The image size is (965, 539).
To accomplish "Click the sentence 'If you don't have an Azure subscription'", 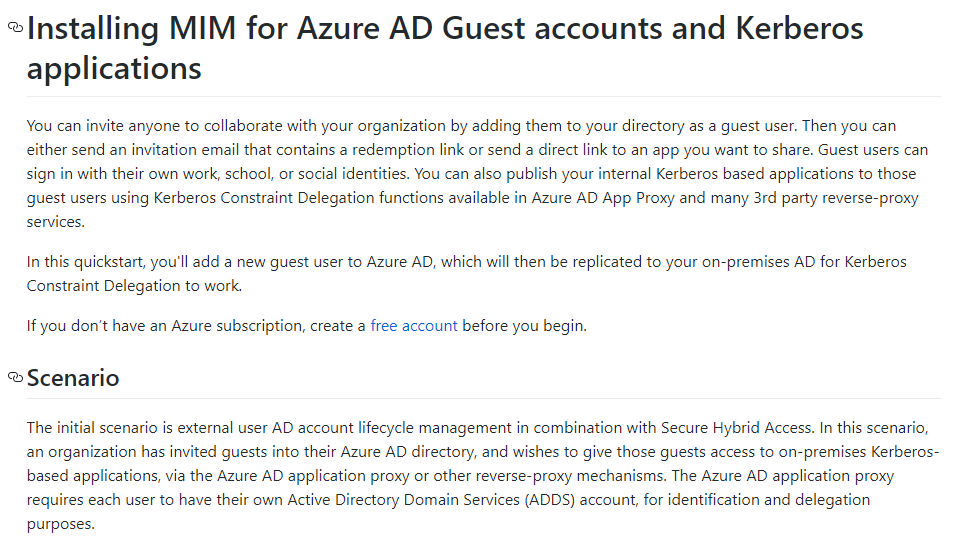I will [306, 325].
